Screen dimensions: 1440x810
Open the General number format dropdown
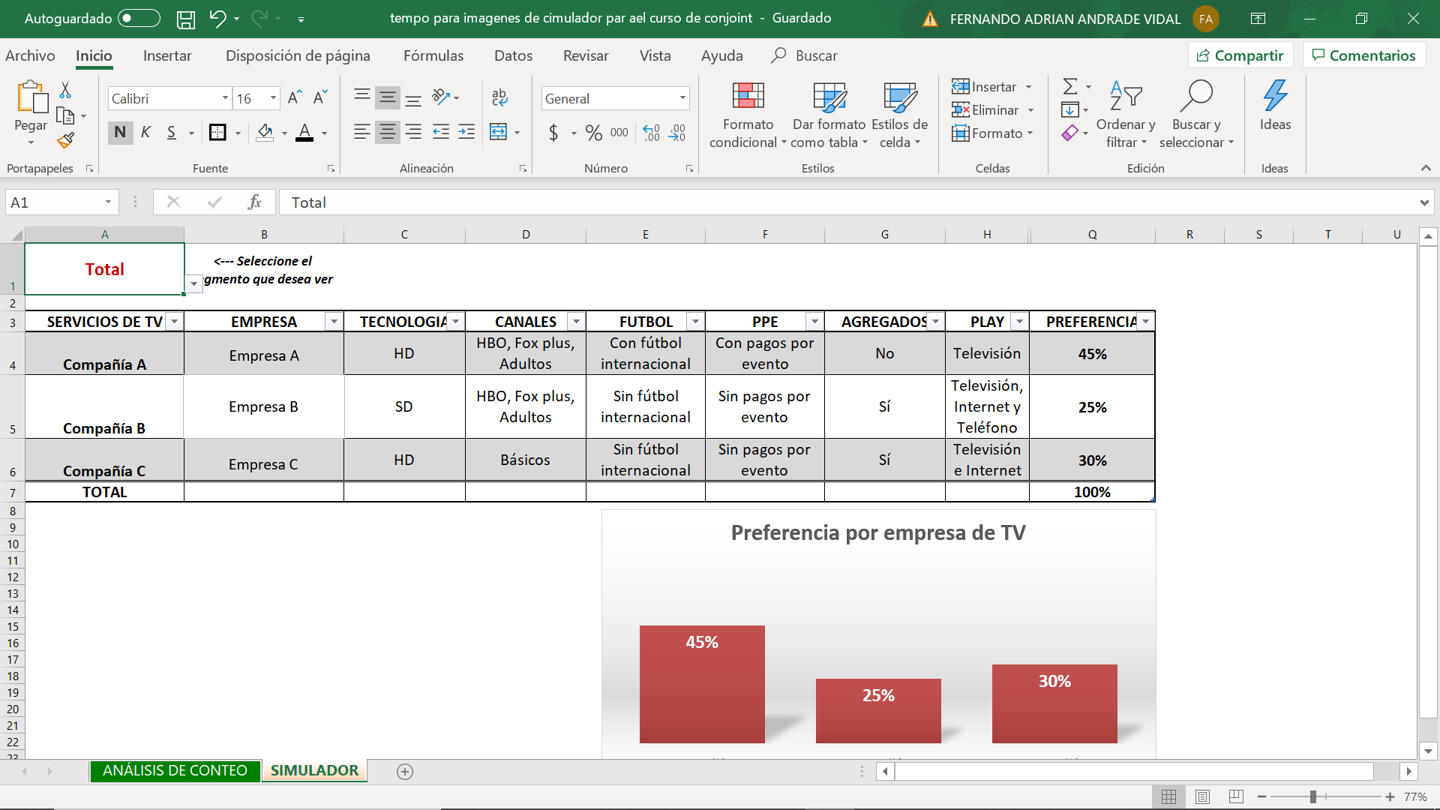[683, 99]
